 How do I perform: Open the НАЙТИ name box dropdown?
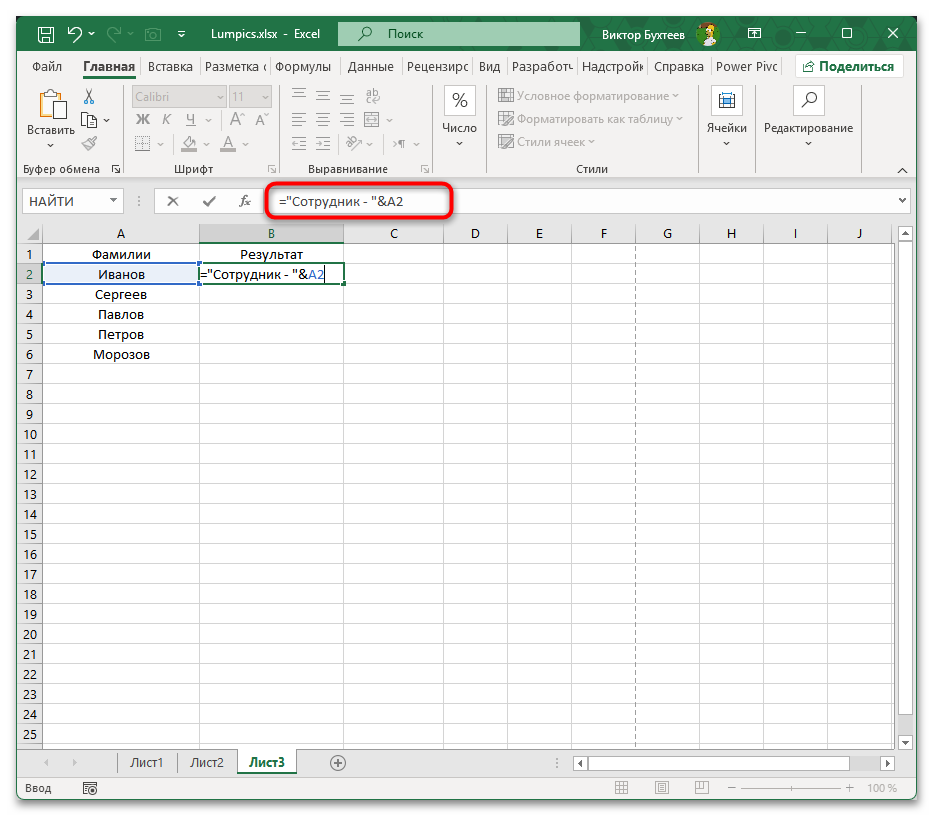pyautogui.click(x=112, y=201)
